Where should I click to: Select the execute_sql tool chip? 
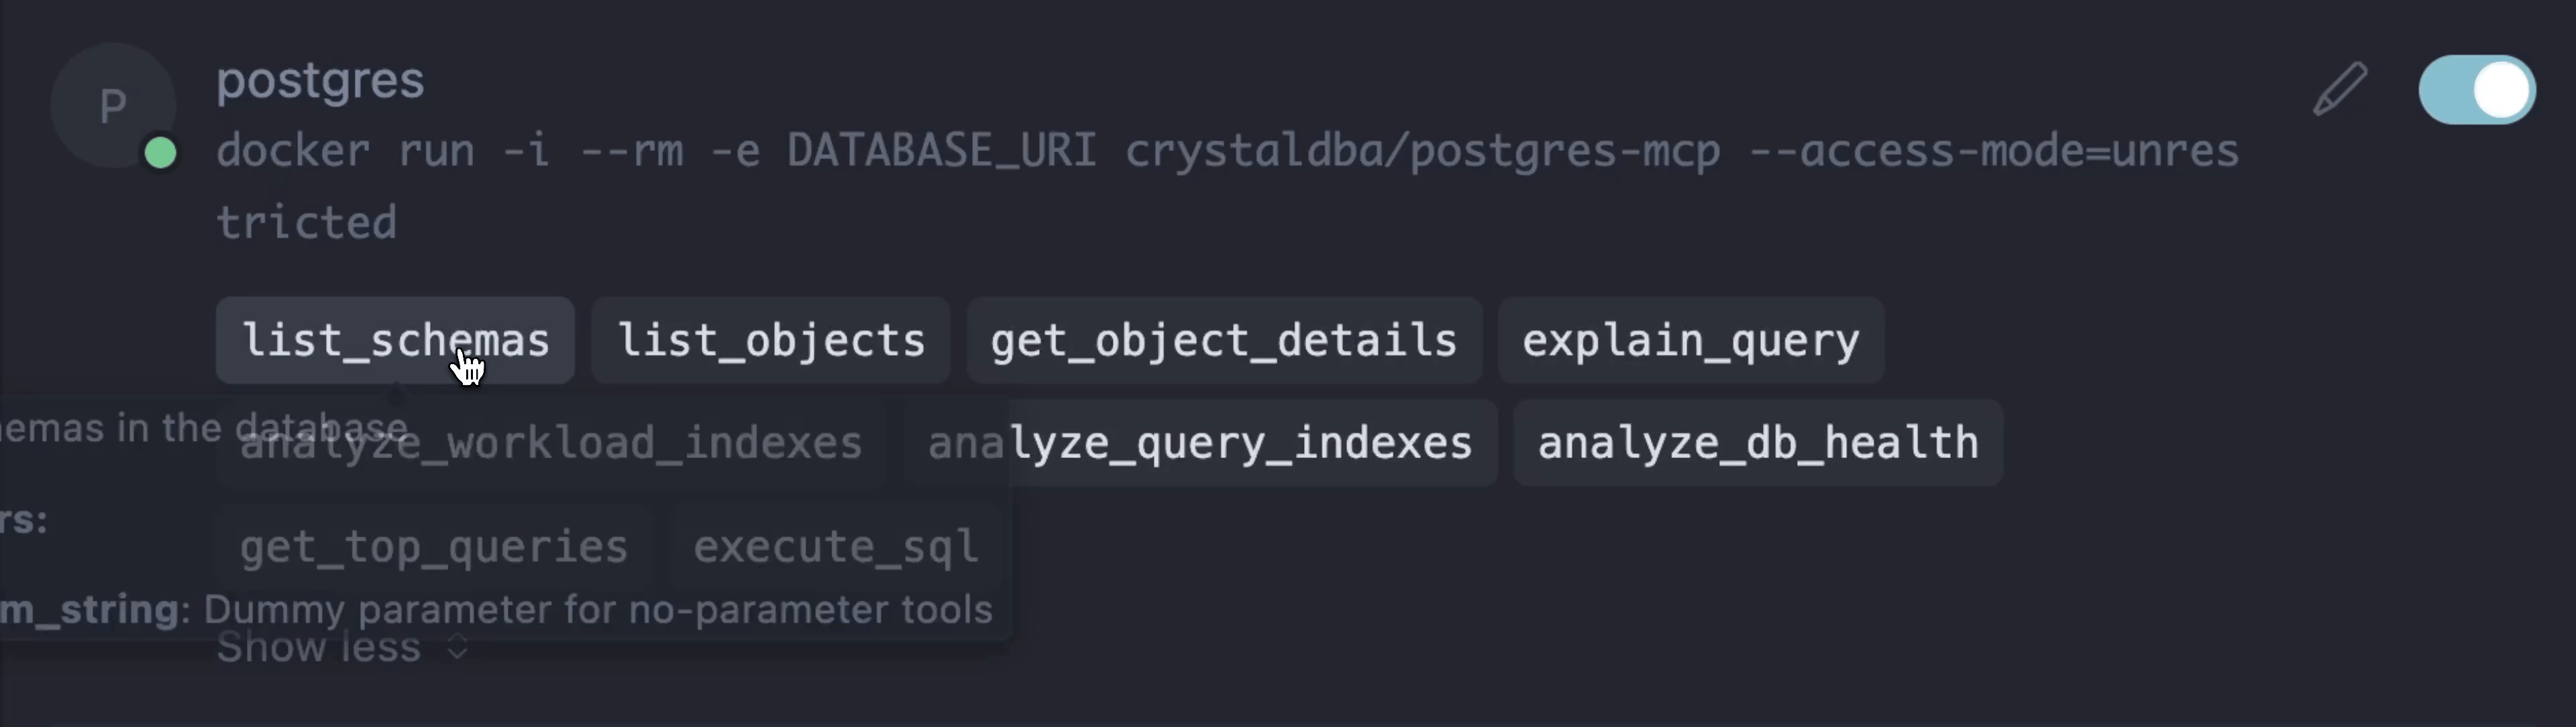point(835,547)
